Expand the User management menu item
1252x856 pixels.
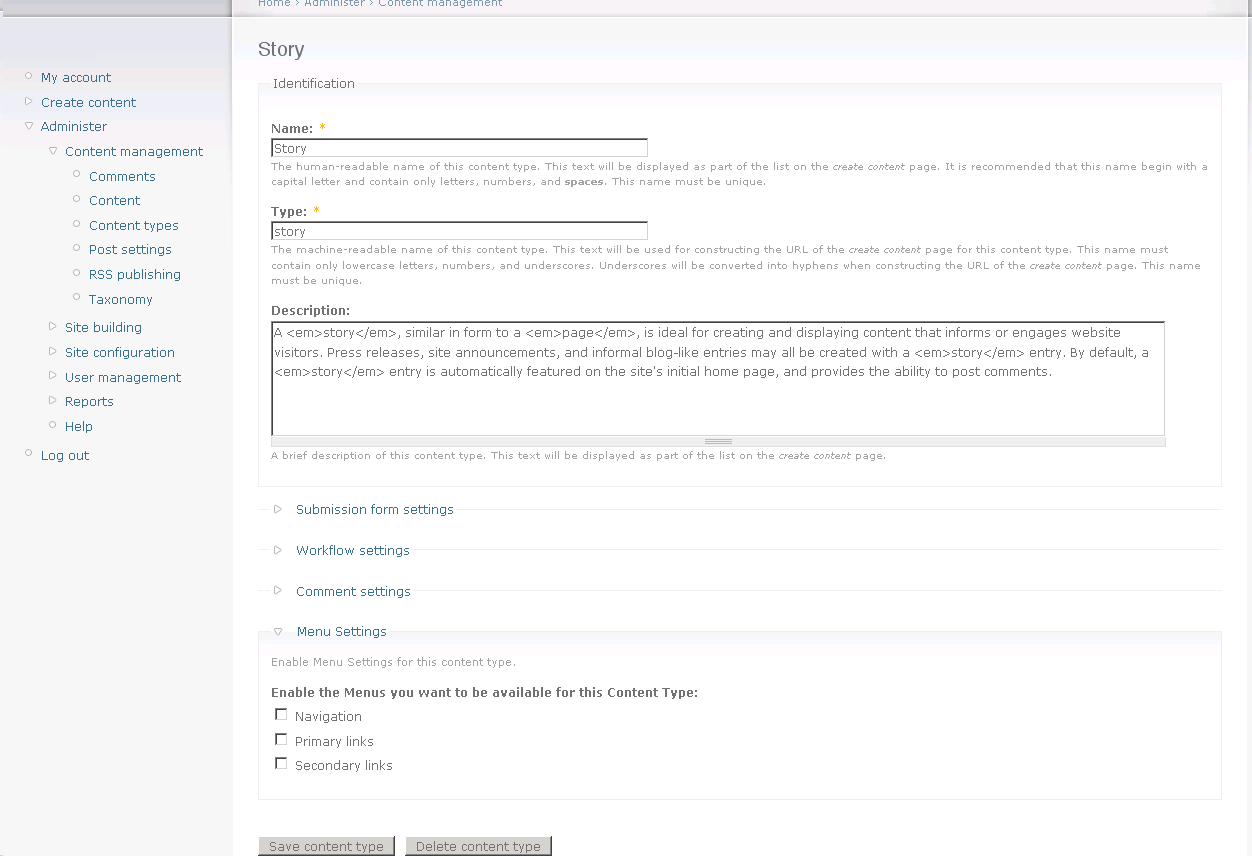coord(123,377)
